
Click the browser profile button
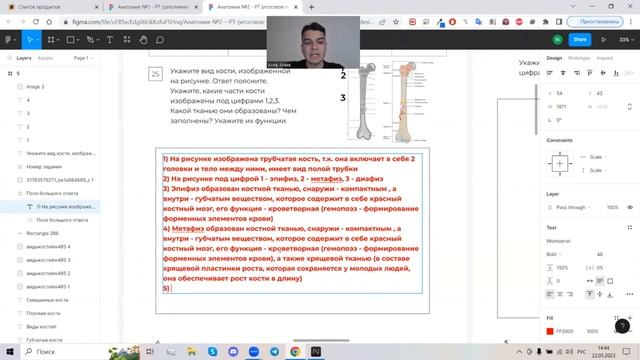595,22
